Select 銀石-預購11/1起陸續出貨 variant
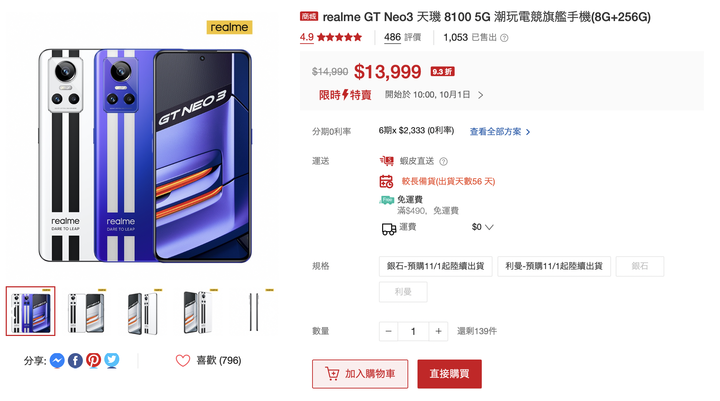Image resolution: width=720 pixels, height=401 pixels. pyautogui.click(x=435, y=266)
